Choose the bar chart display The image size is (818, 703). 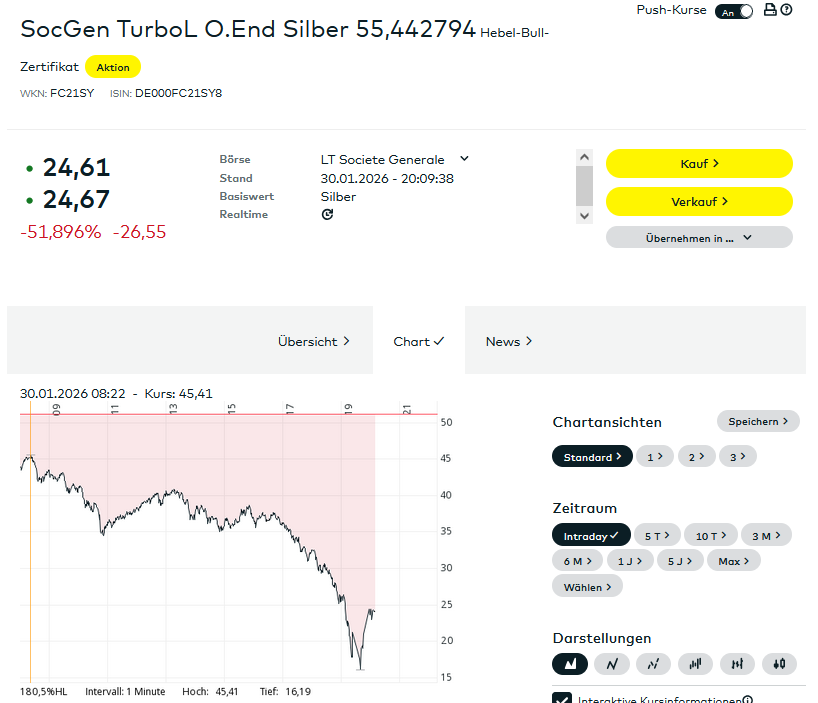coord(695,663)
